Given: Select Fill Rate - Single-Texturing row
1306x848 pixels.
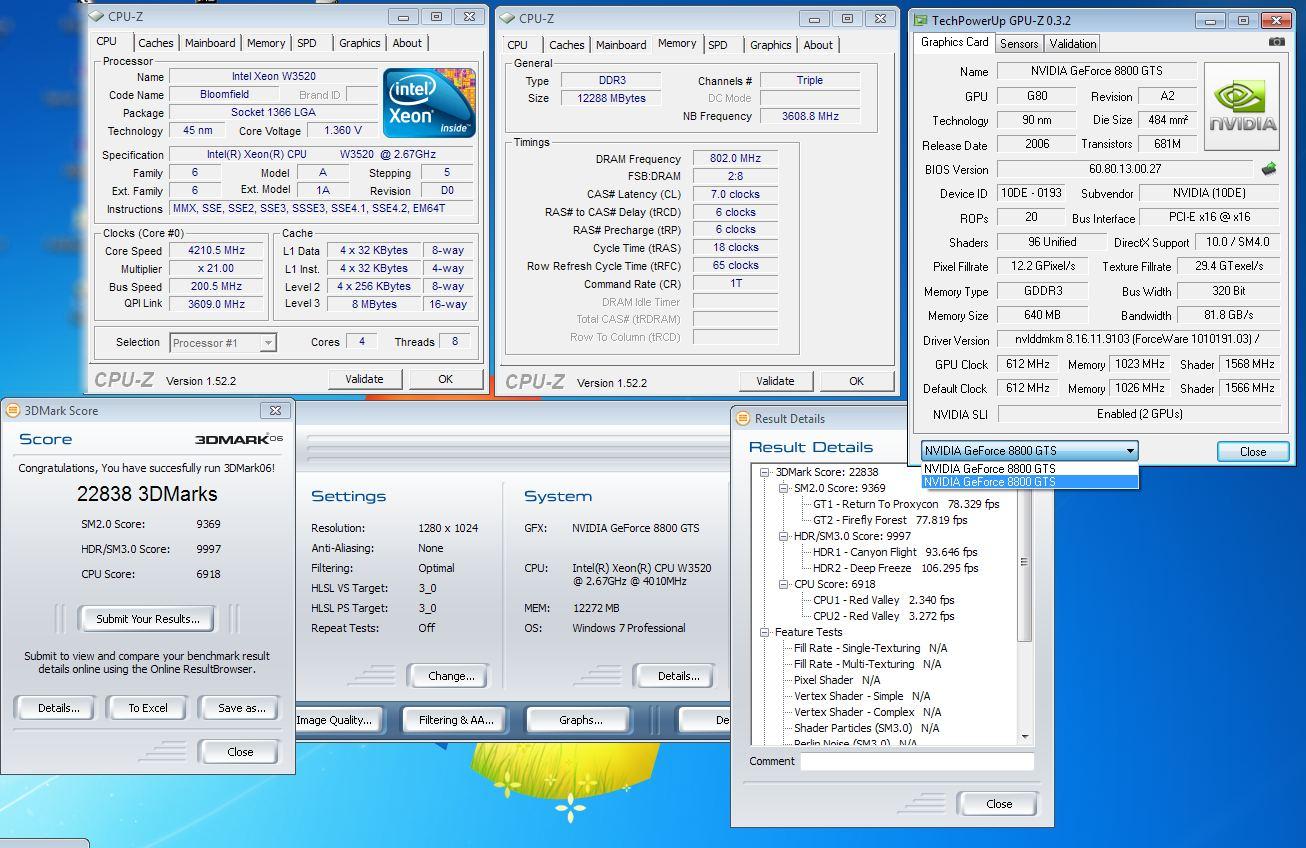Looking at the screenshot, I should pyautogui.click(x=870, y=648).
